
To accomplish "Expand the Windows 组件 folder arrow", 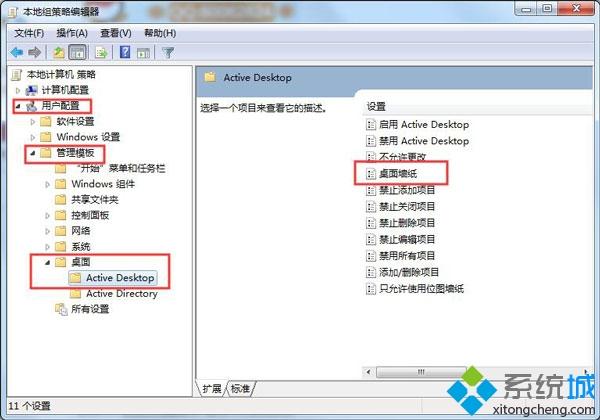I will tap(47, 184).
